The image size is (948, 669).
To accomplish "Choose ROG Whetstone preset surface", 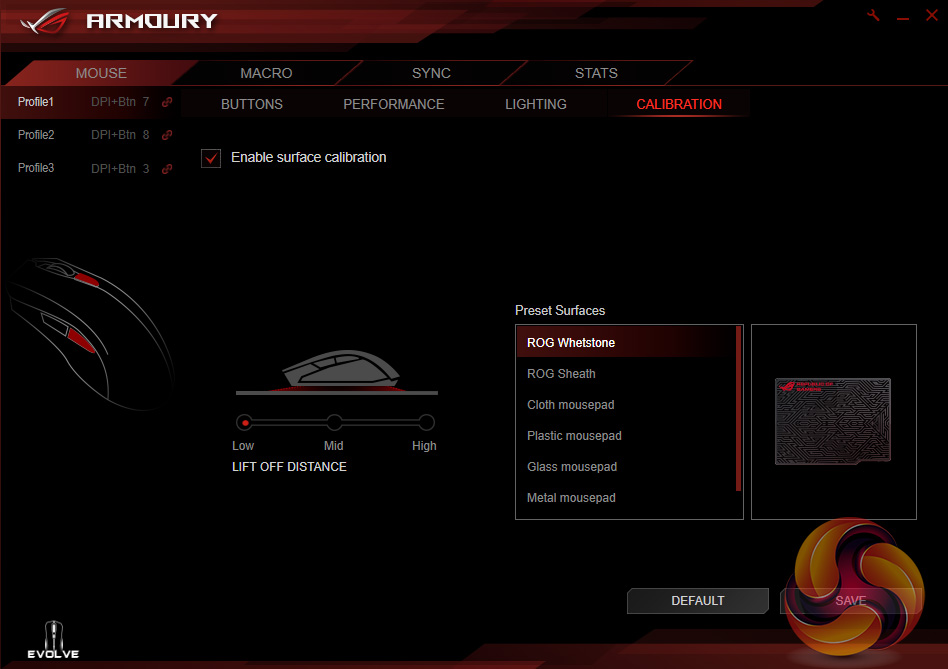I will point(626,343).
